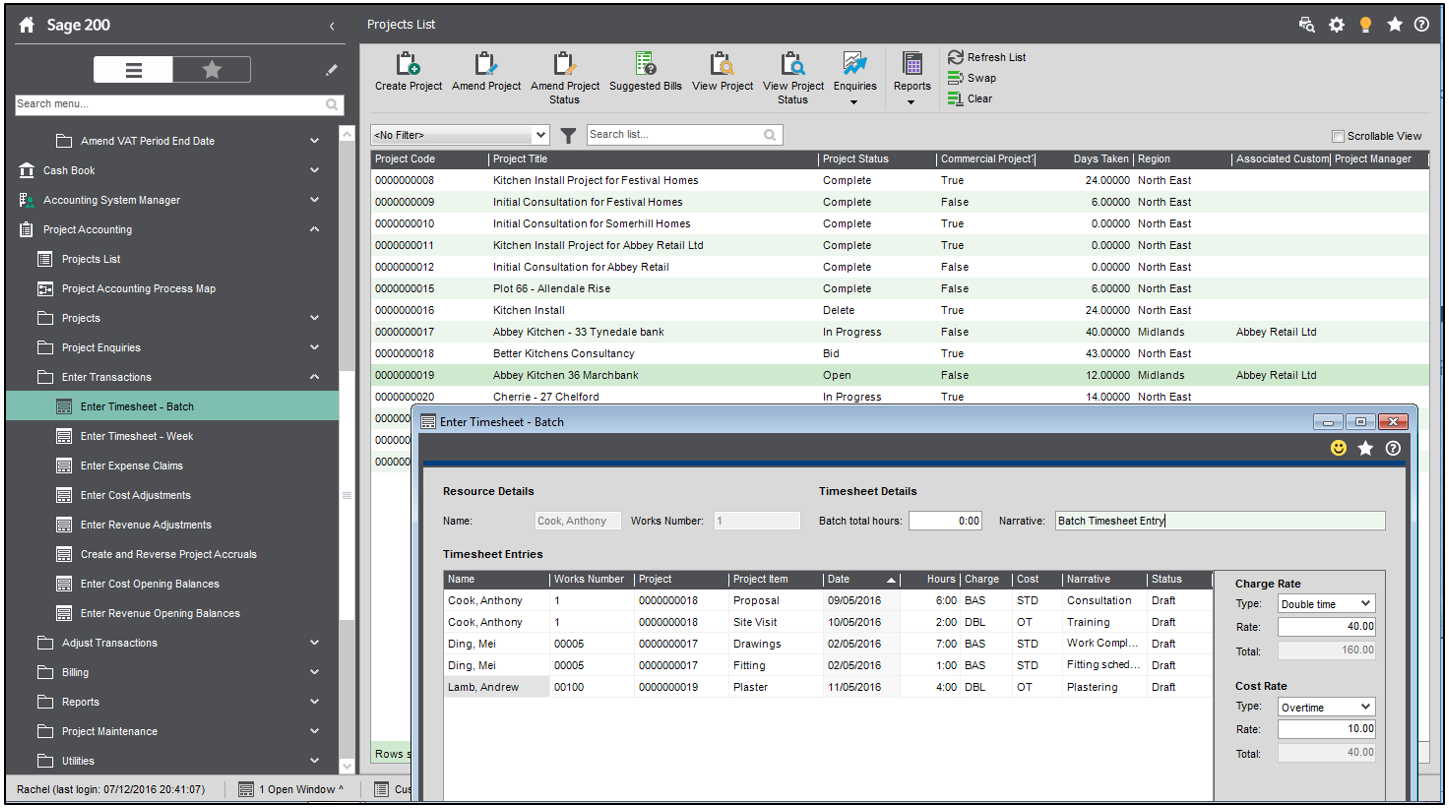Expand Amend VAT Period End Date
Screen dimensions: 1449x808
coord(315,141)
